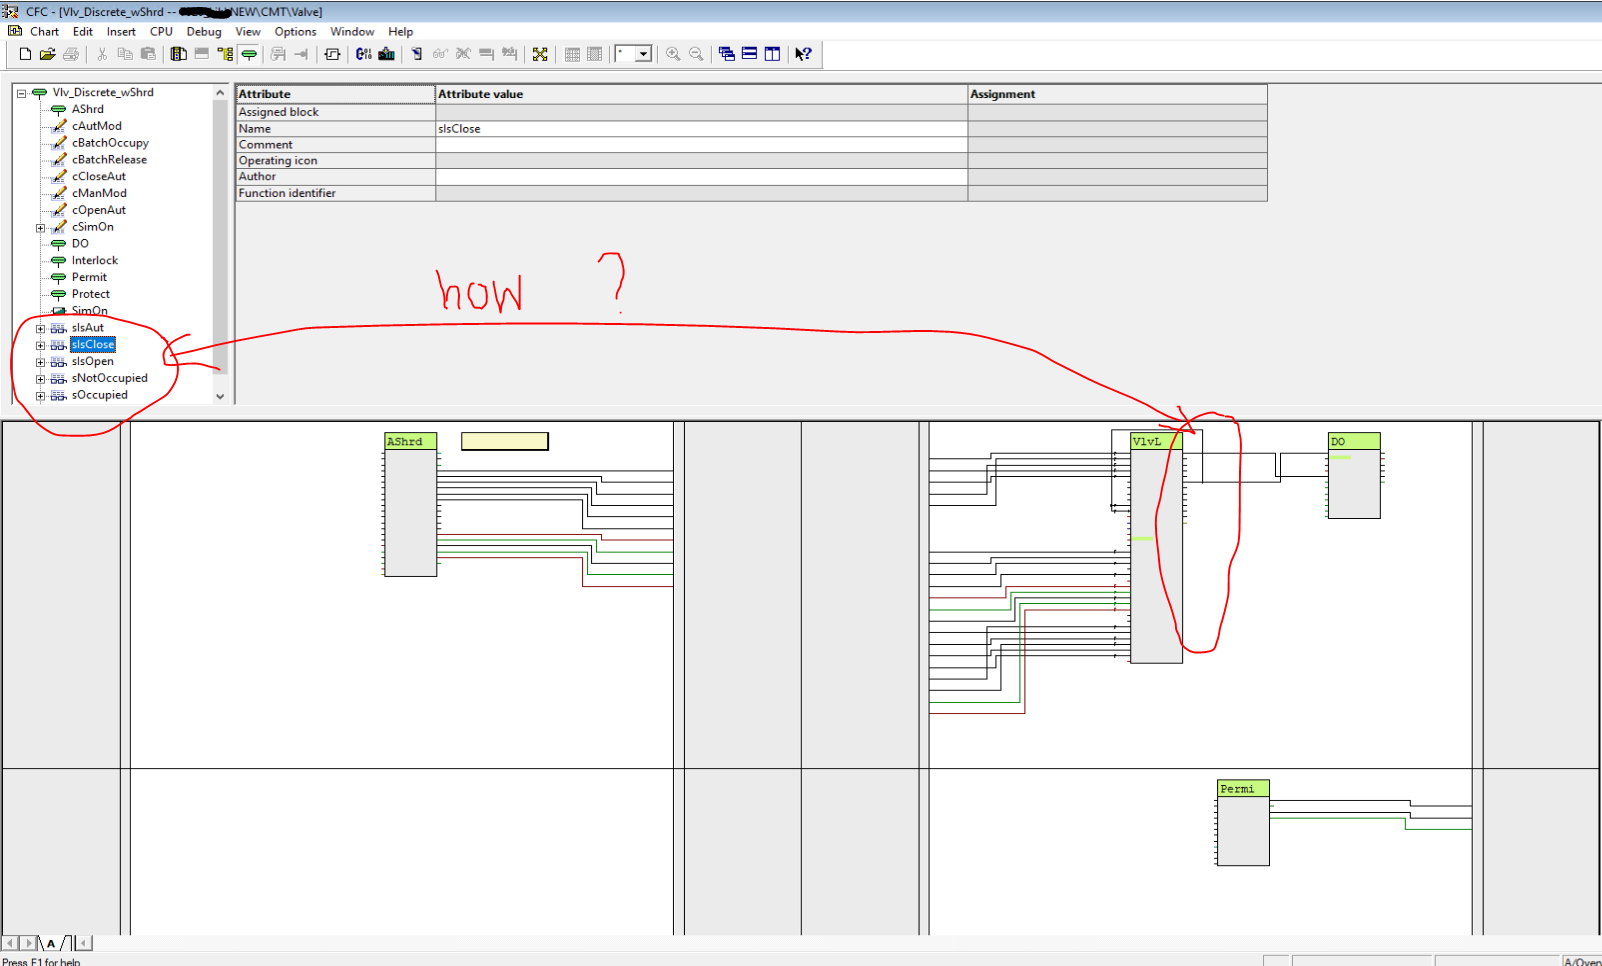Toggle the green block-contacts toolbar icon
Image resolution: width=1602 pixels, height=966 pixels.
tap(249, 54)
